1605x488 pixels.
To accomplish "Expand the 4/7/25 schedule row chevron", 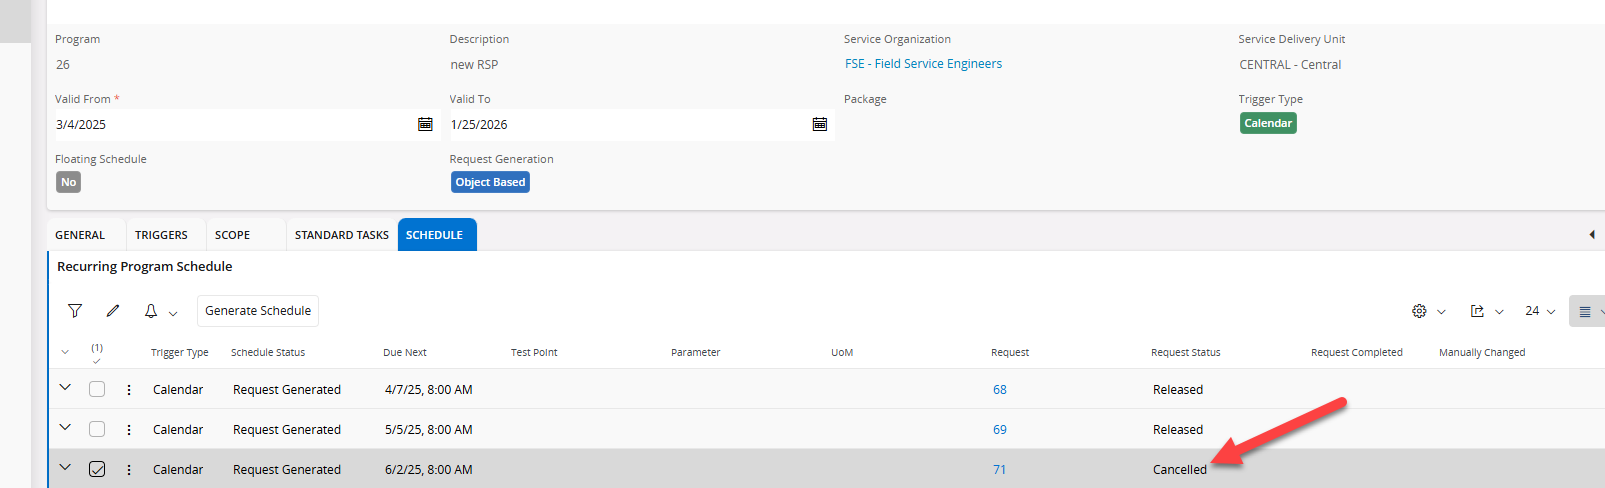I will pyautogui.click(x=65, y=387).
